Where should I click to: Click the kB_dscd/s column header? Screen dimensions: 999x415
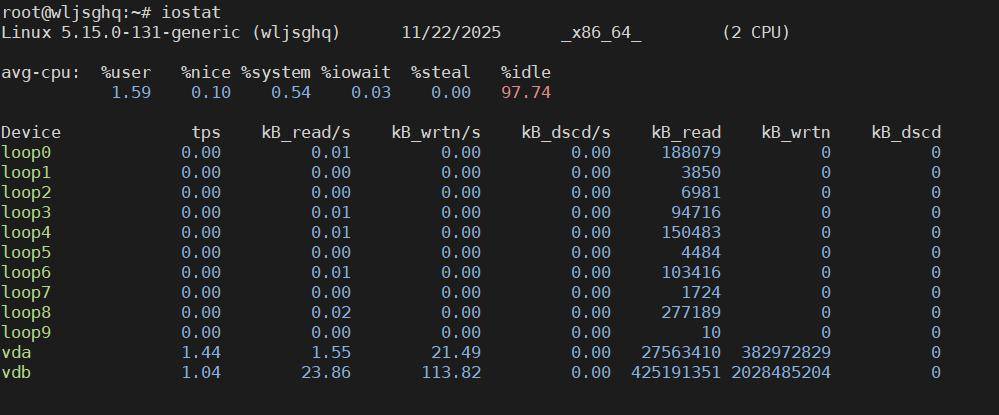coord(566,133)
